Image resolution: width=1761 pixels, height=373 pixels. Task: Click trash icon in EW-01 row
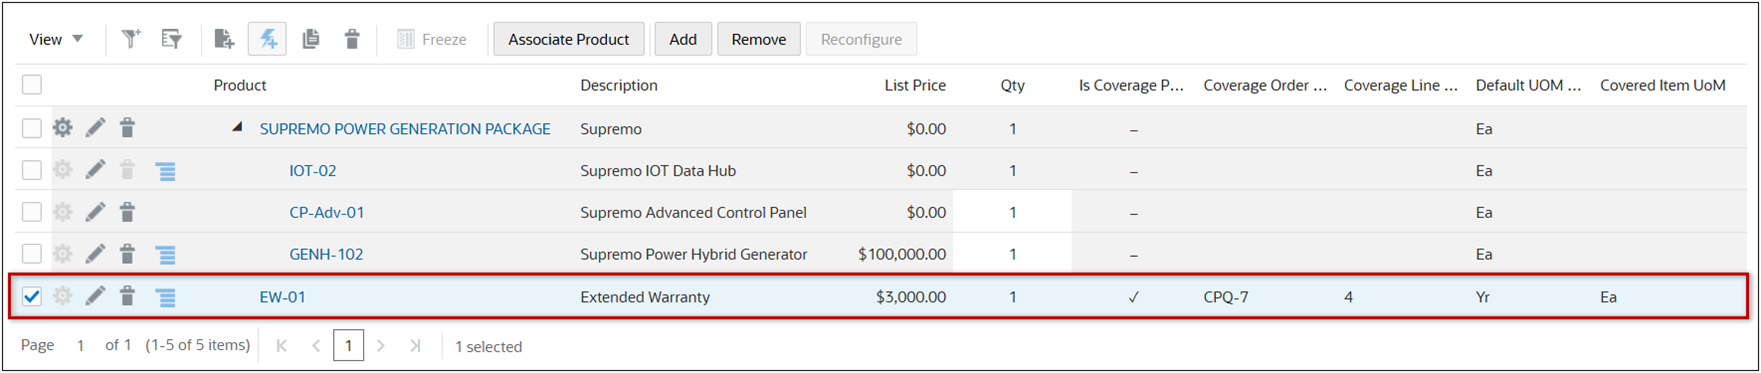[127, 296]
